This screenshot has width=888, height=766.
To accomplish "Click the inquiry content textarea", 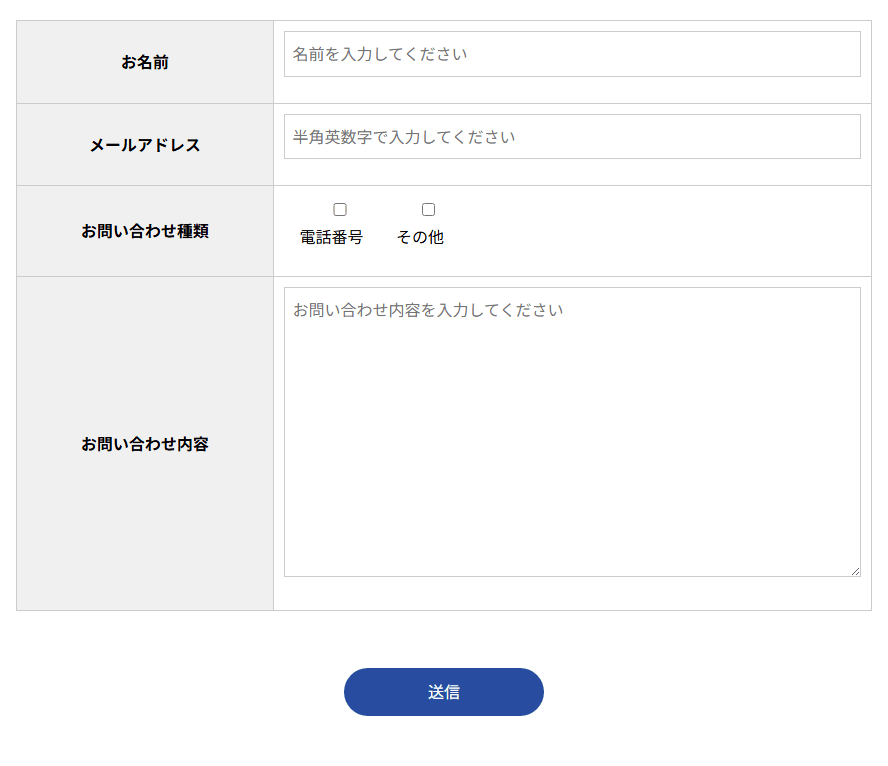I will click(572, 432).
